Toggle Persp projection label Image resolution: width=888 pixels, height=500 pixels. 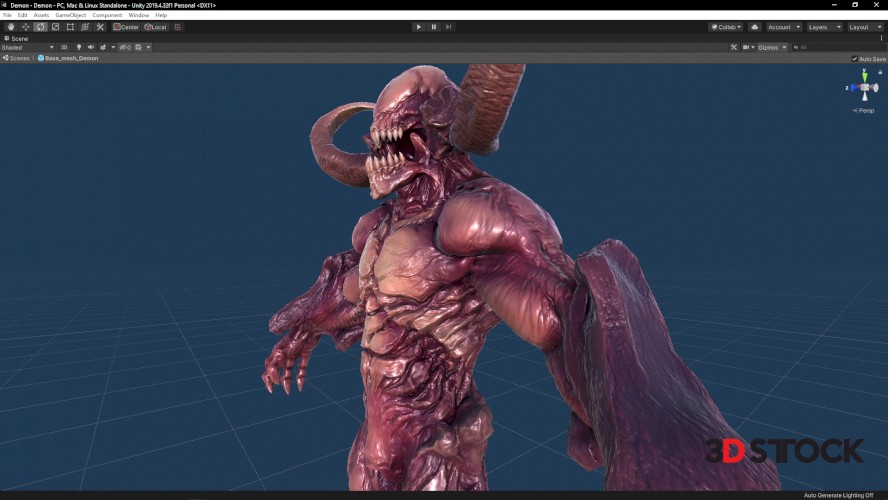pyautogui.click(x=864, y=110)
